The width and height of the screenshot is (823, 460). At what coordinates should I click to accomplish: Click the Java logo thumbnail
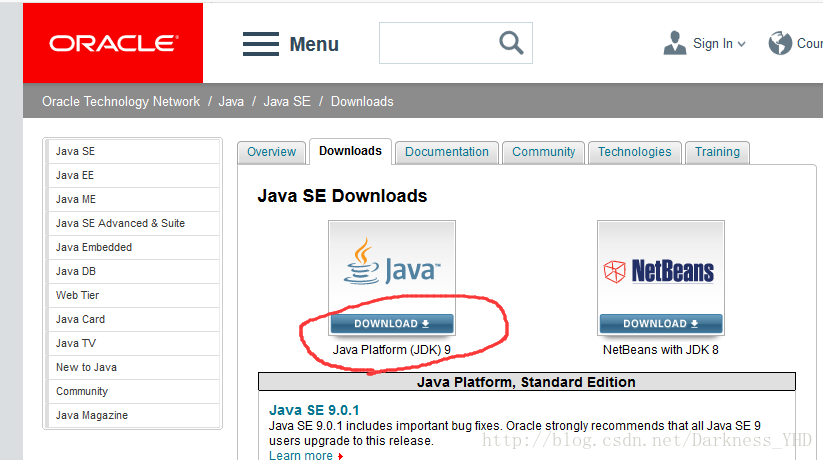[x=392, y=268]
